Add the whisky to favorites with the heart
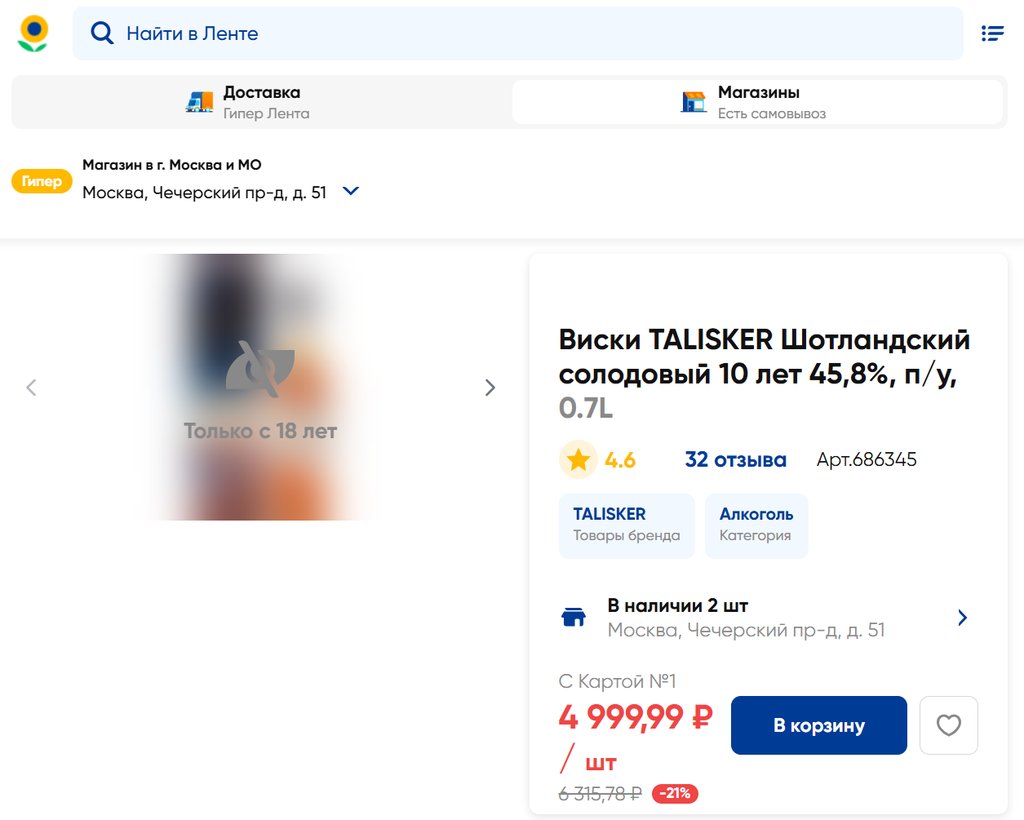Screen dimensions: 1024x820 948,725
